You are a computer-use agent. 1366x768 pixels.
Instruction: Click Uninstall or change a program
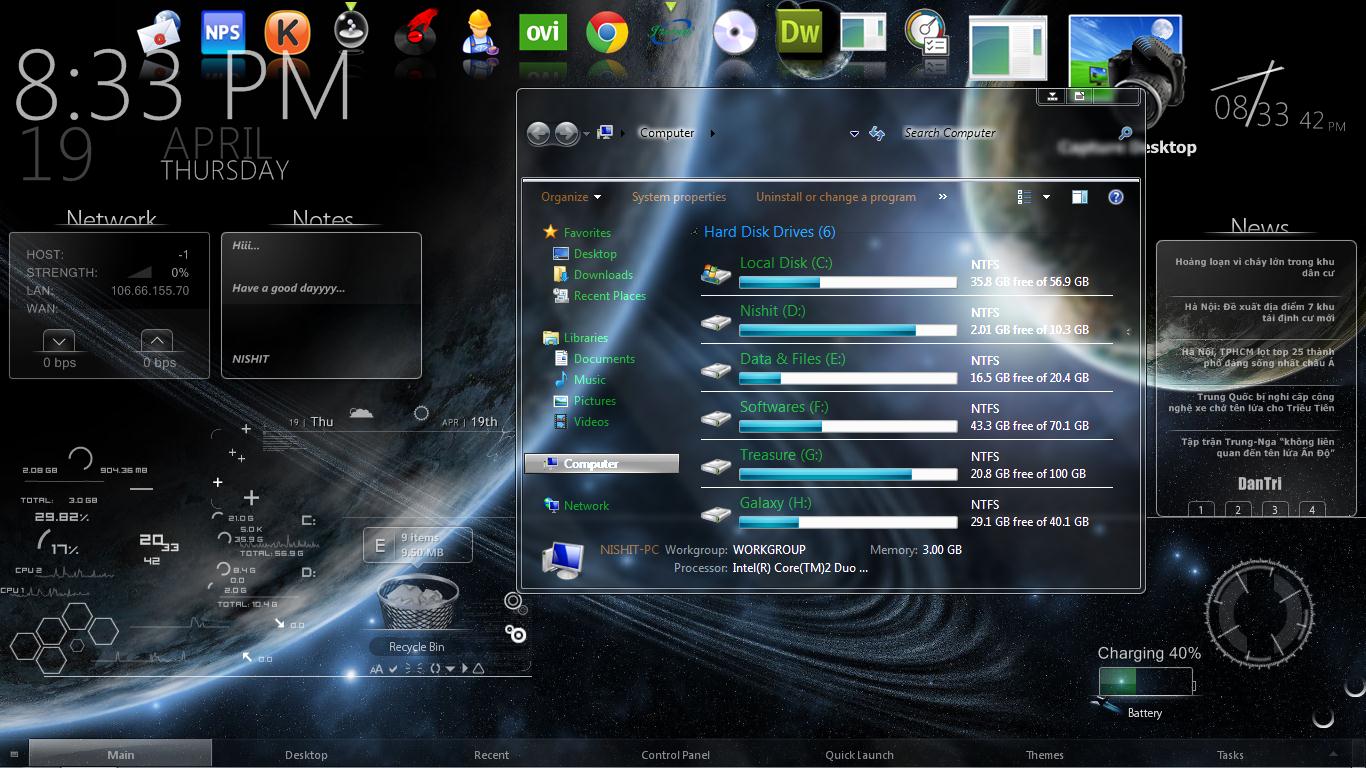(x=835, y=197)
